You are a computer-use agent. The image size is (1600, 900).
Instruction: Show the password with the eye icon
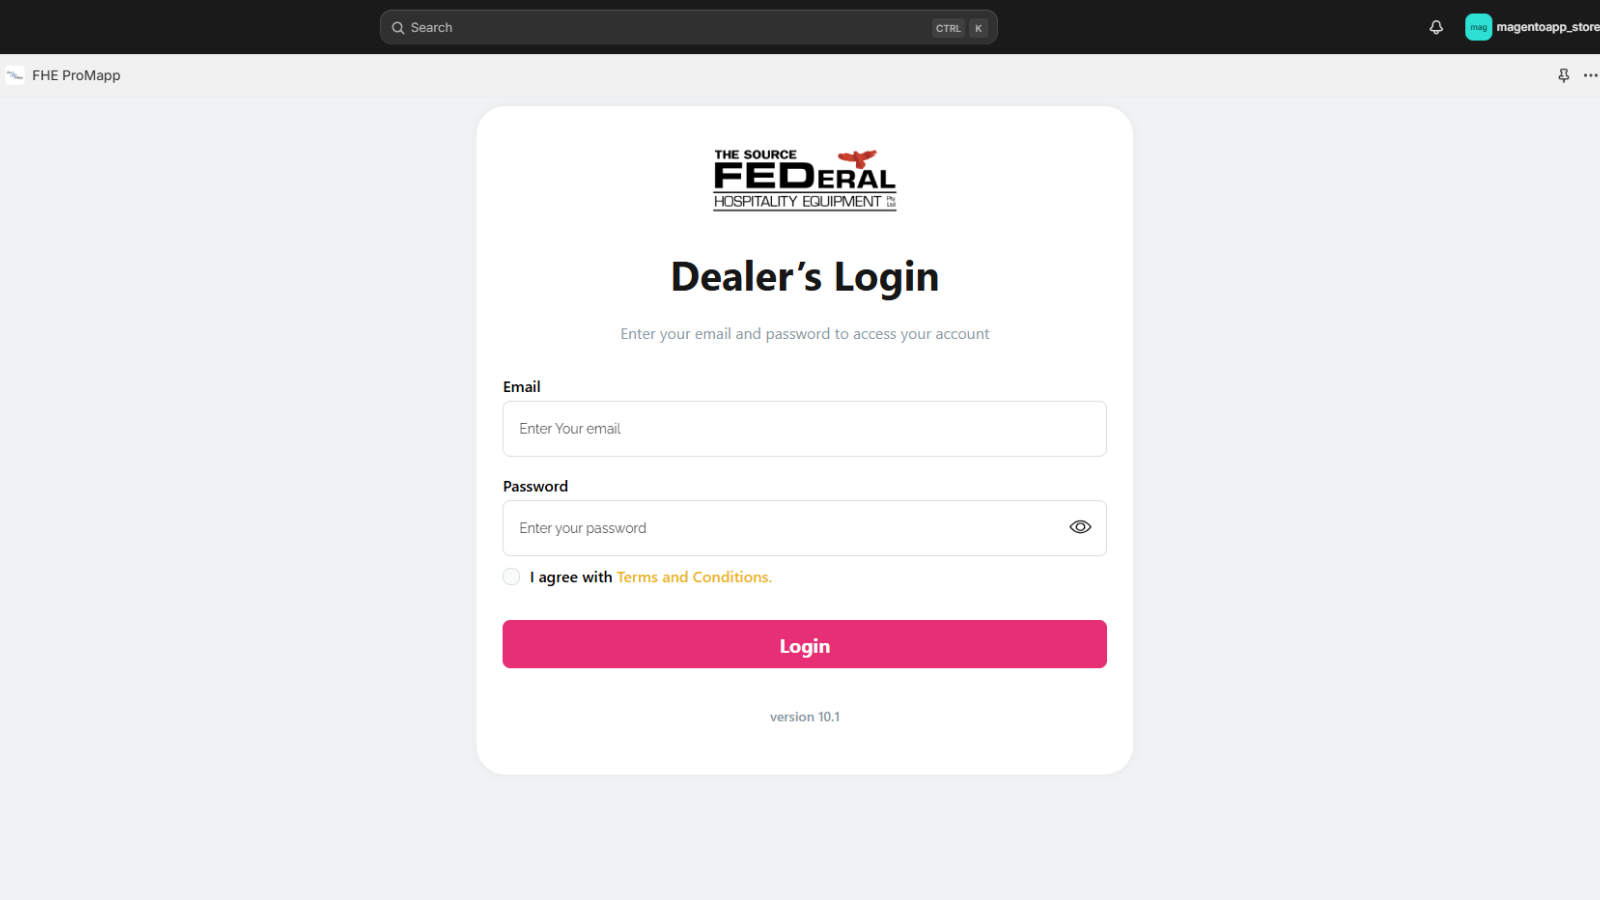click(x=1080, y=527)
